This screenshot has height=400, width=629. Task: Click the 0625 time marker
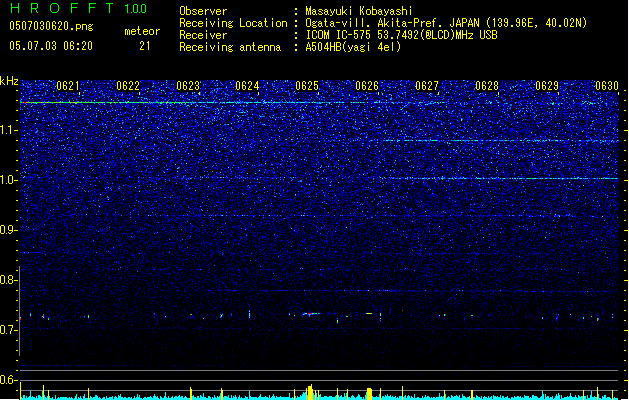(307, 86)
